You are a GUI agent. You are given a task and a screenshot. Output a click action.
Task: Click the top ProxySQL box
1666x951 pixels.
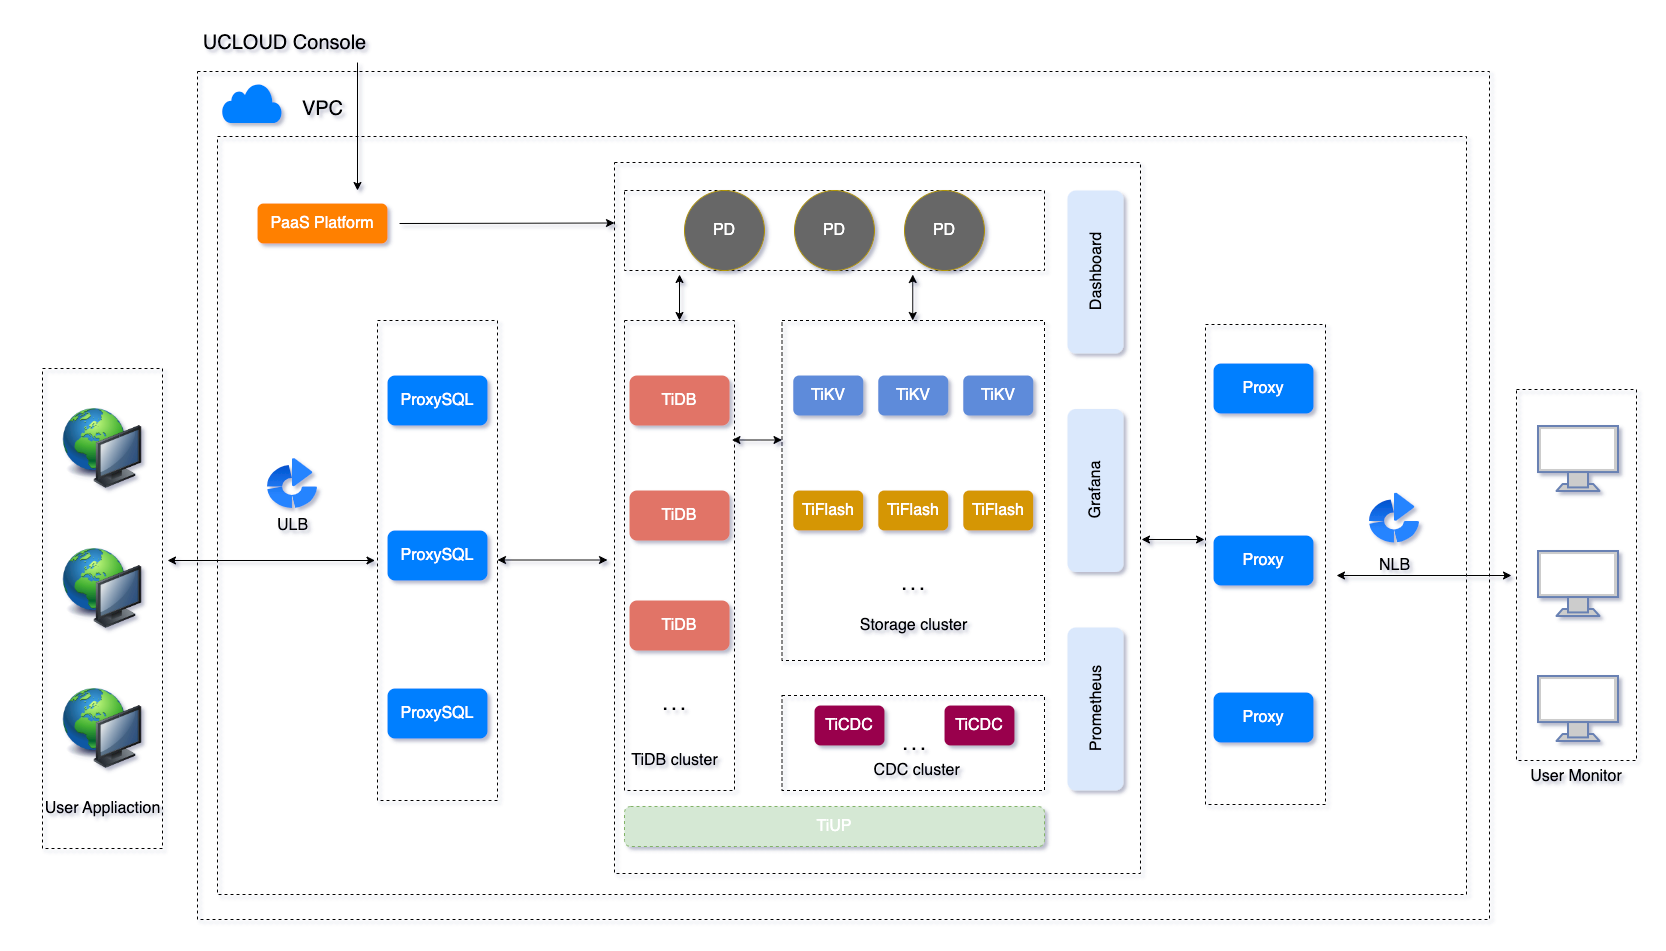437,400
